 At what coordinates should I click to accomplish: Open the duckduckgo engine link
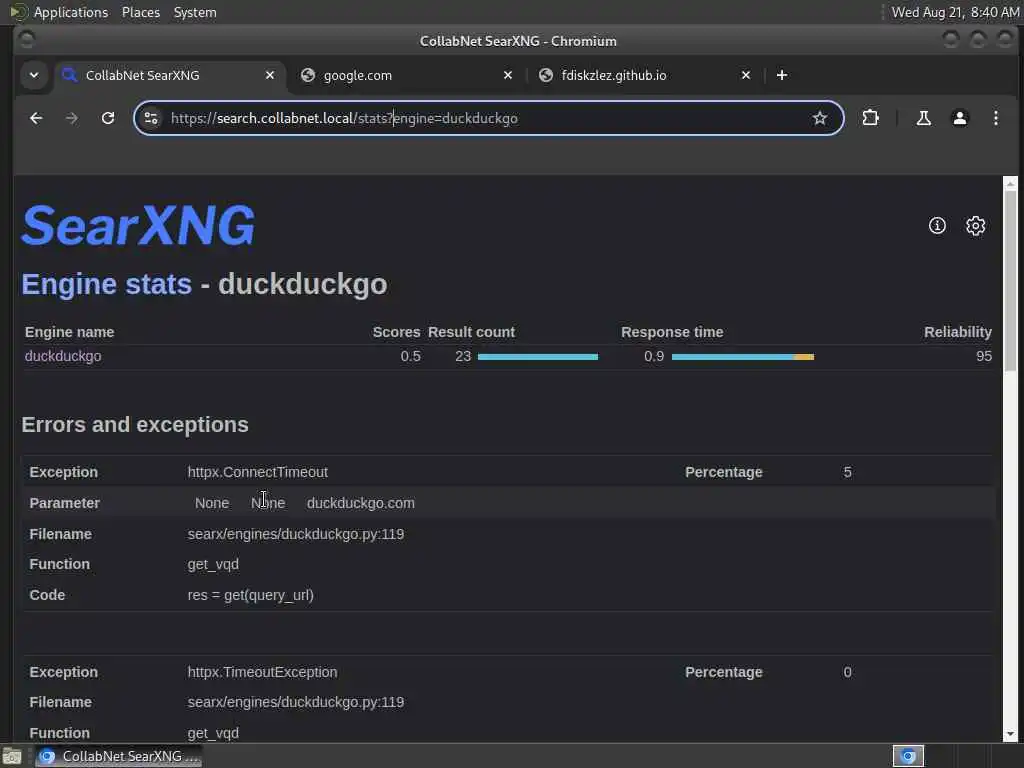[63, 356]
